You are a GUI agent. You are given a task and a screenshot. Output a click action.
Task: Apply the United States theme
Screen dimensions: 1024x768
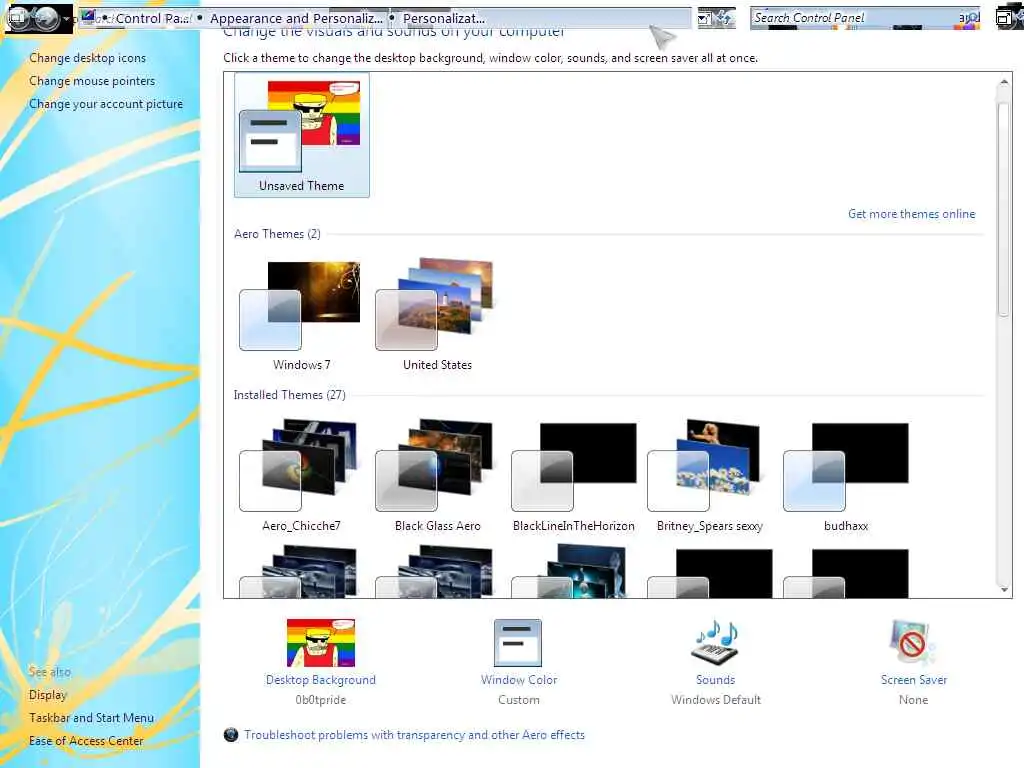[x=437, y=316]
